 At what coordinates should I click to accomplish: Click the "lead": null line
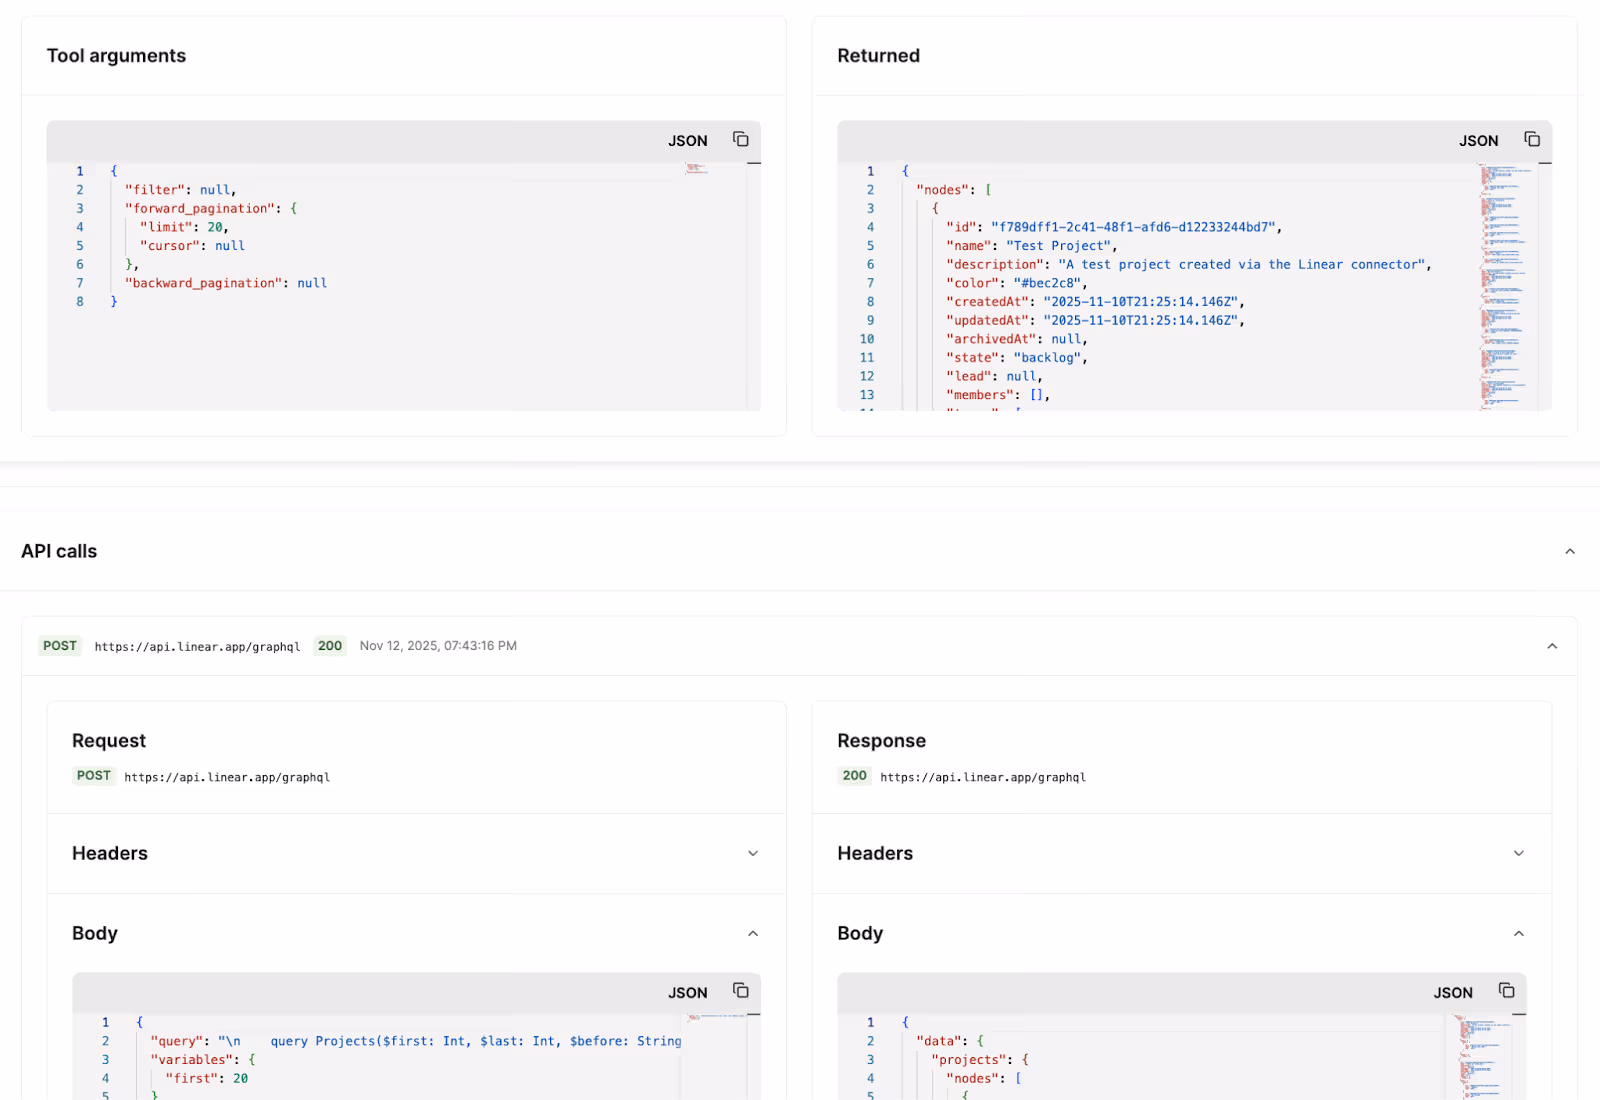[x=994, y=377]
